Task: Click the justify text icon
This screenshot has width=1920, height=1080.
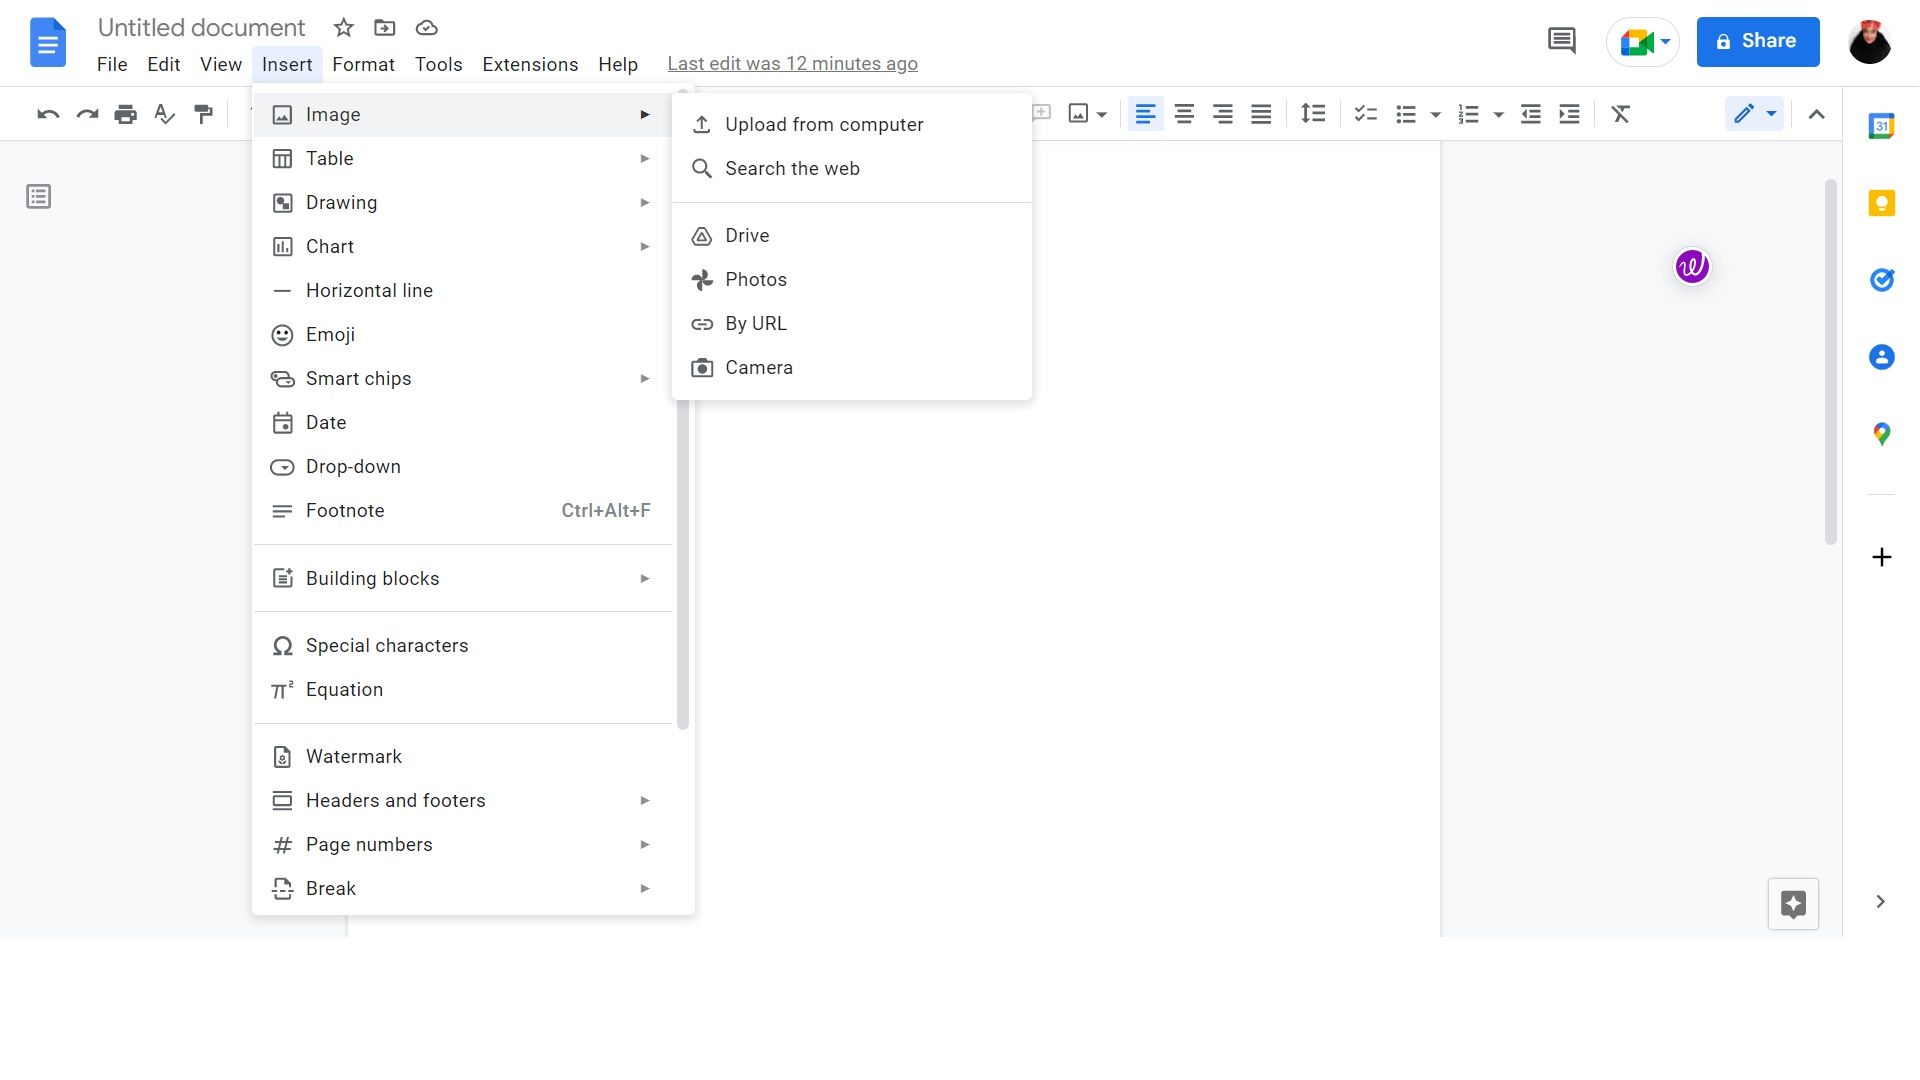Action: pyautogui.click(x=1261, y=114)
